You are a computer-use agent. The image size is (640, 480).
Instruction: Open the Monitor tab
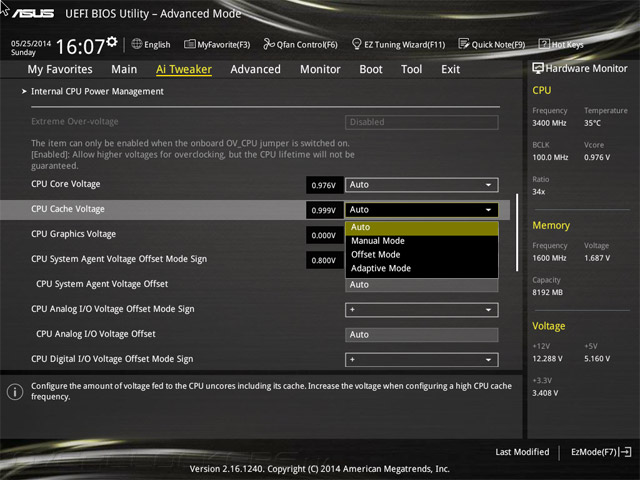pos(320,69)
